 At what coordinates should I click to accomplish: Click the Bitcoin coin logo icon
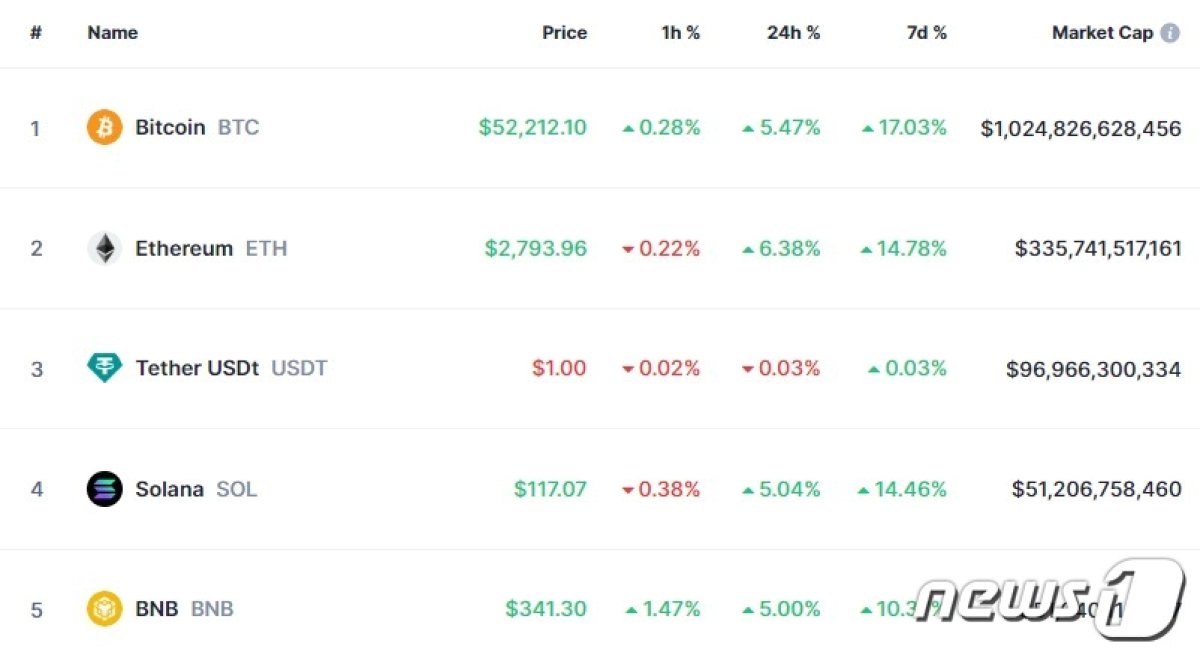(105, 128)
